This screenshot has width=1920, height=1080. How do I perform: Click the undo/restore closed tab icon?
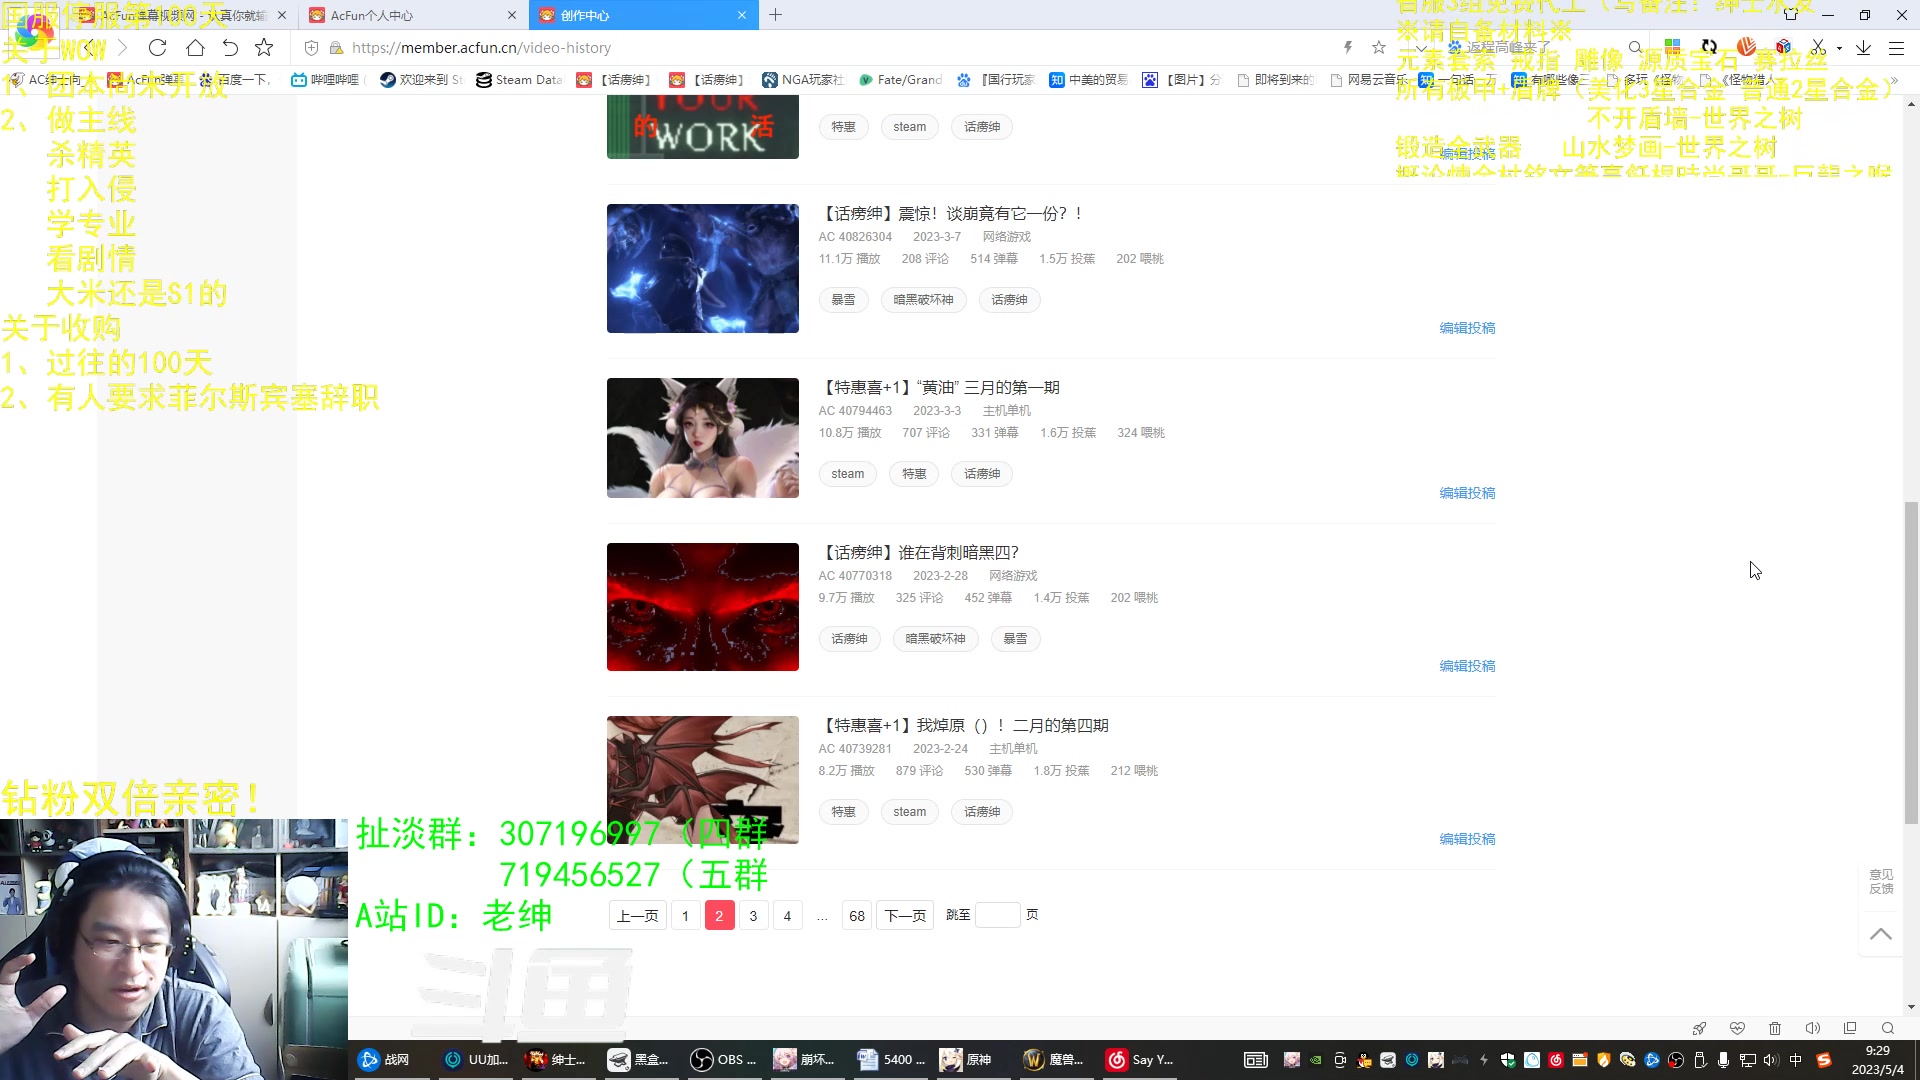[230, 47]
